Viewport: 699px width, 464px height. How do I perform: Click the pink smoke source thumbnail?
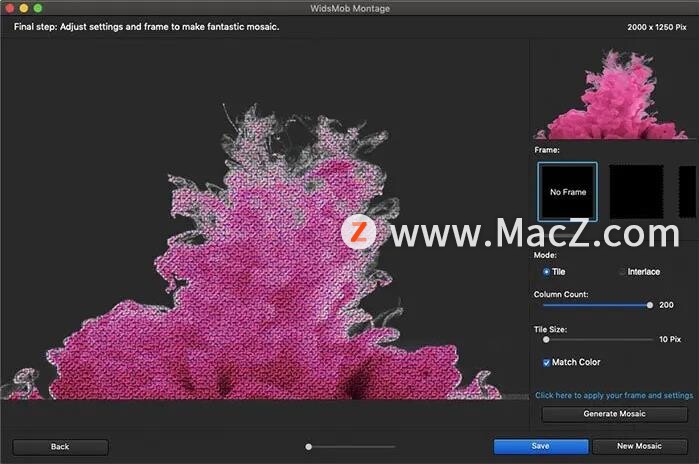(x=613, y=93)
